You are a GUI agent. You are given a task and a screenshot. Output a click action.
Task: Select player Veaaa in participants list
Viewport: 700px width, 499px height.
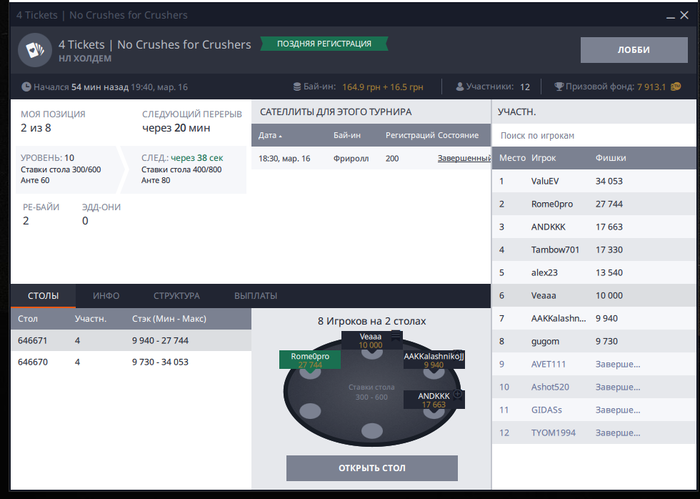click(594, 295)
